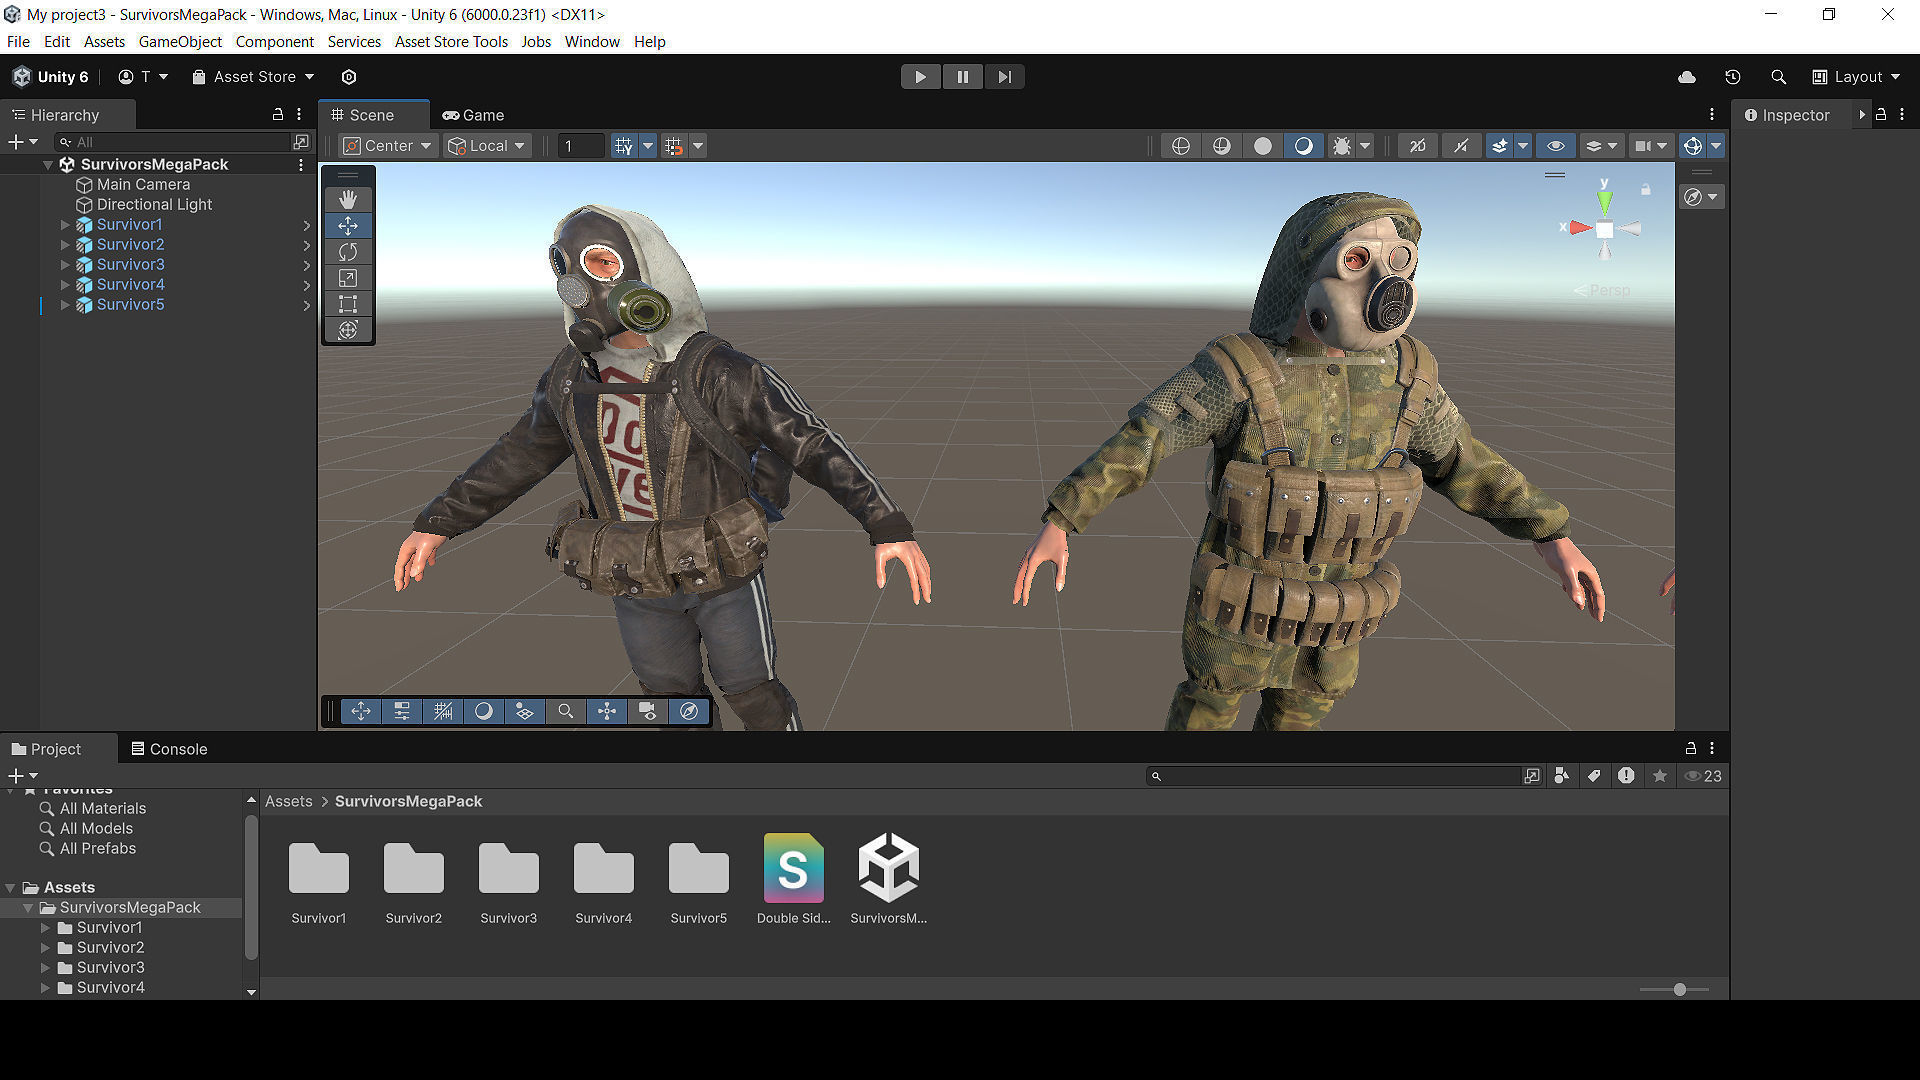This screenshot has width=1920, height=1080.
Task: Click the Step frame button
Action: 1005,77
